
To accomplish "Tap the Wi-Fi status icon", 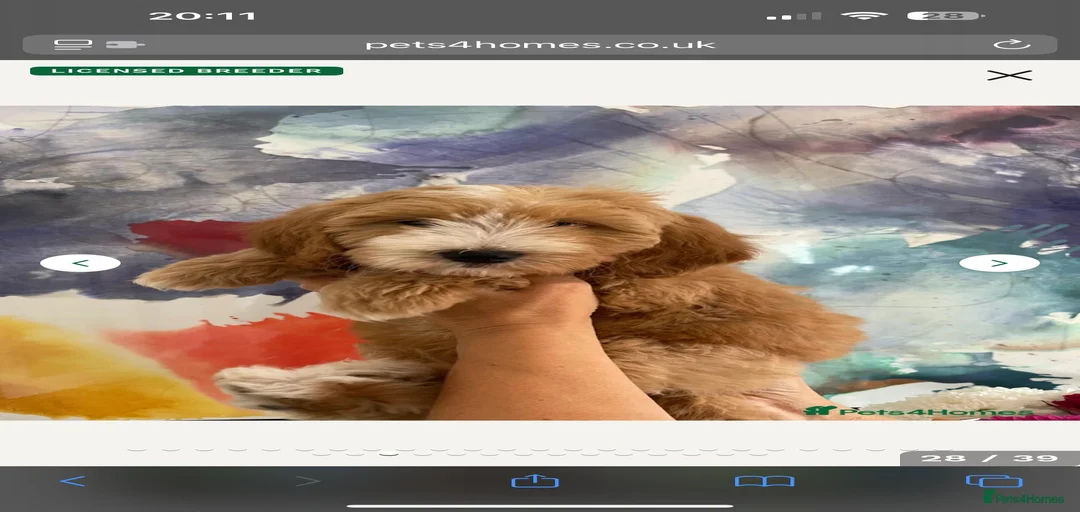I will [x=864, y=16].
